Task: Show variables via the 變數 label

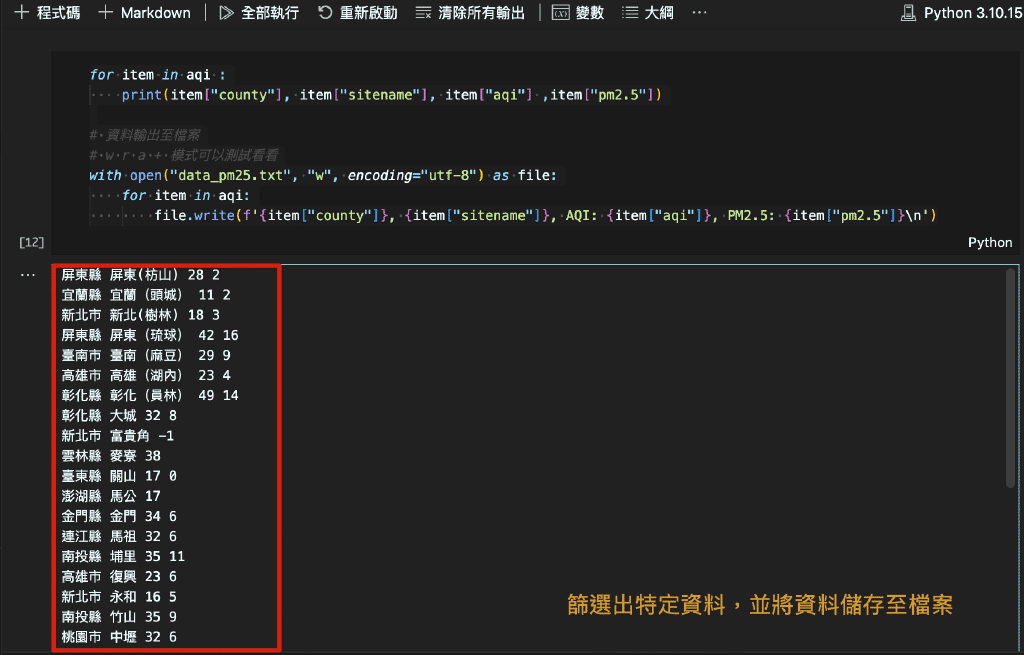Action: (589, 13)
